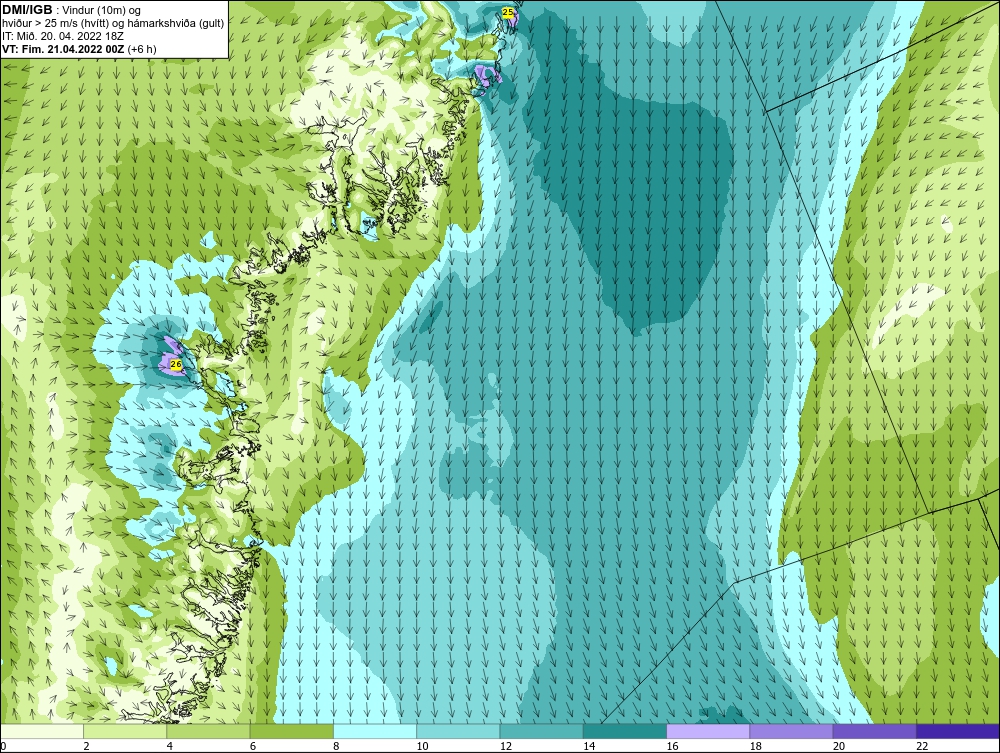1000x753 pixels.
Task: Pick the 12–14 m/s teal swatch
Action: pyautogui.click(x=541, y=731)
